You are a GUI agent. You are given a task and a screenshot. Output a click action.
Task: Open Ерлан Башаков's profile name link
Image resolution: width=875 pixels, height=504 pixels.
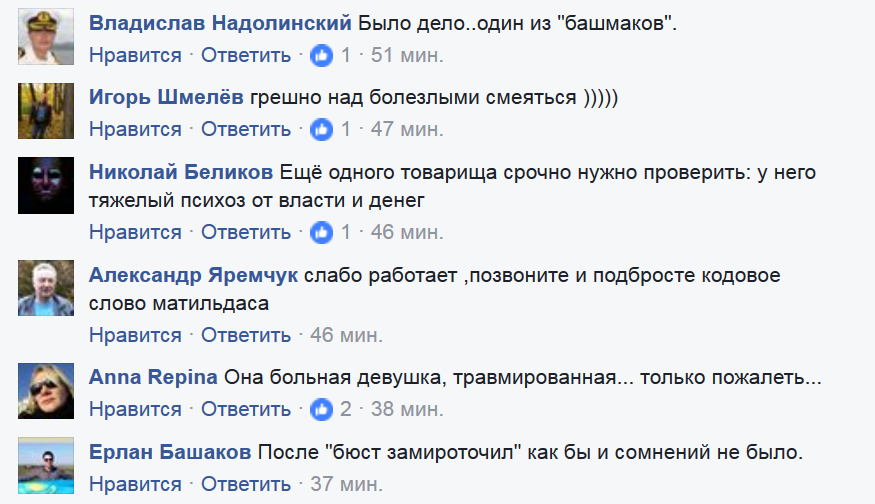point(170,453)
